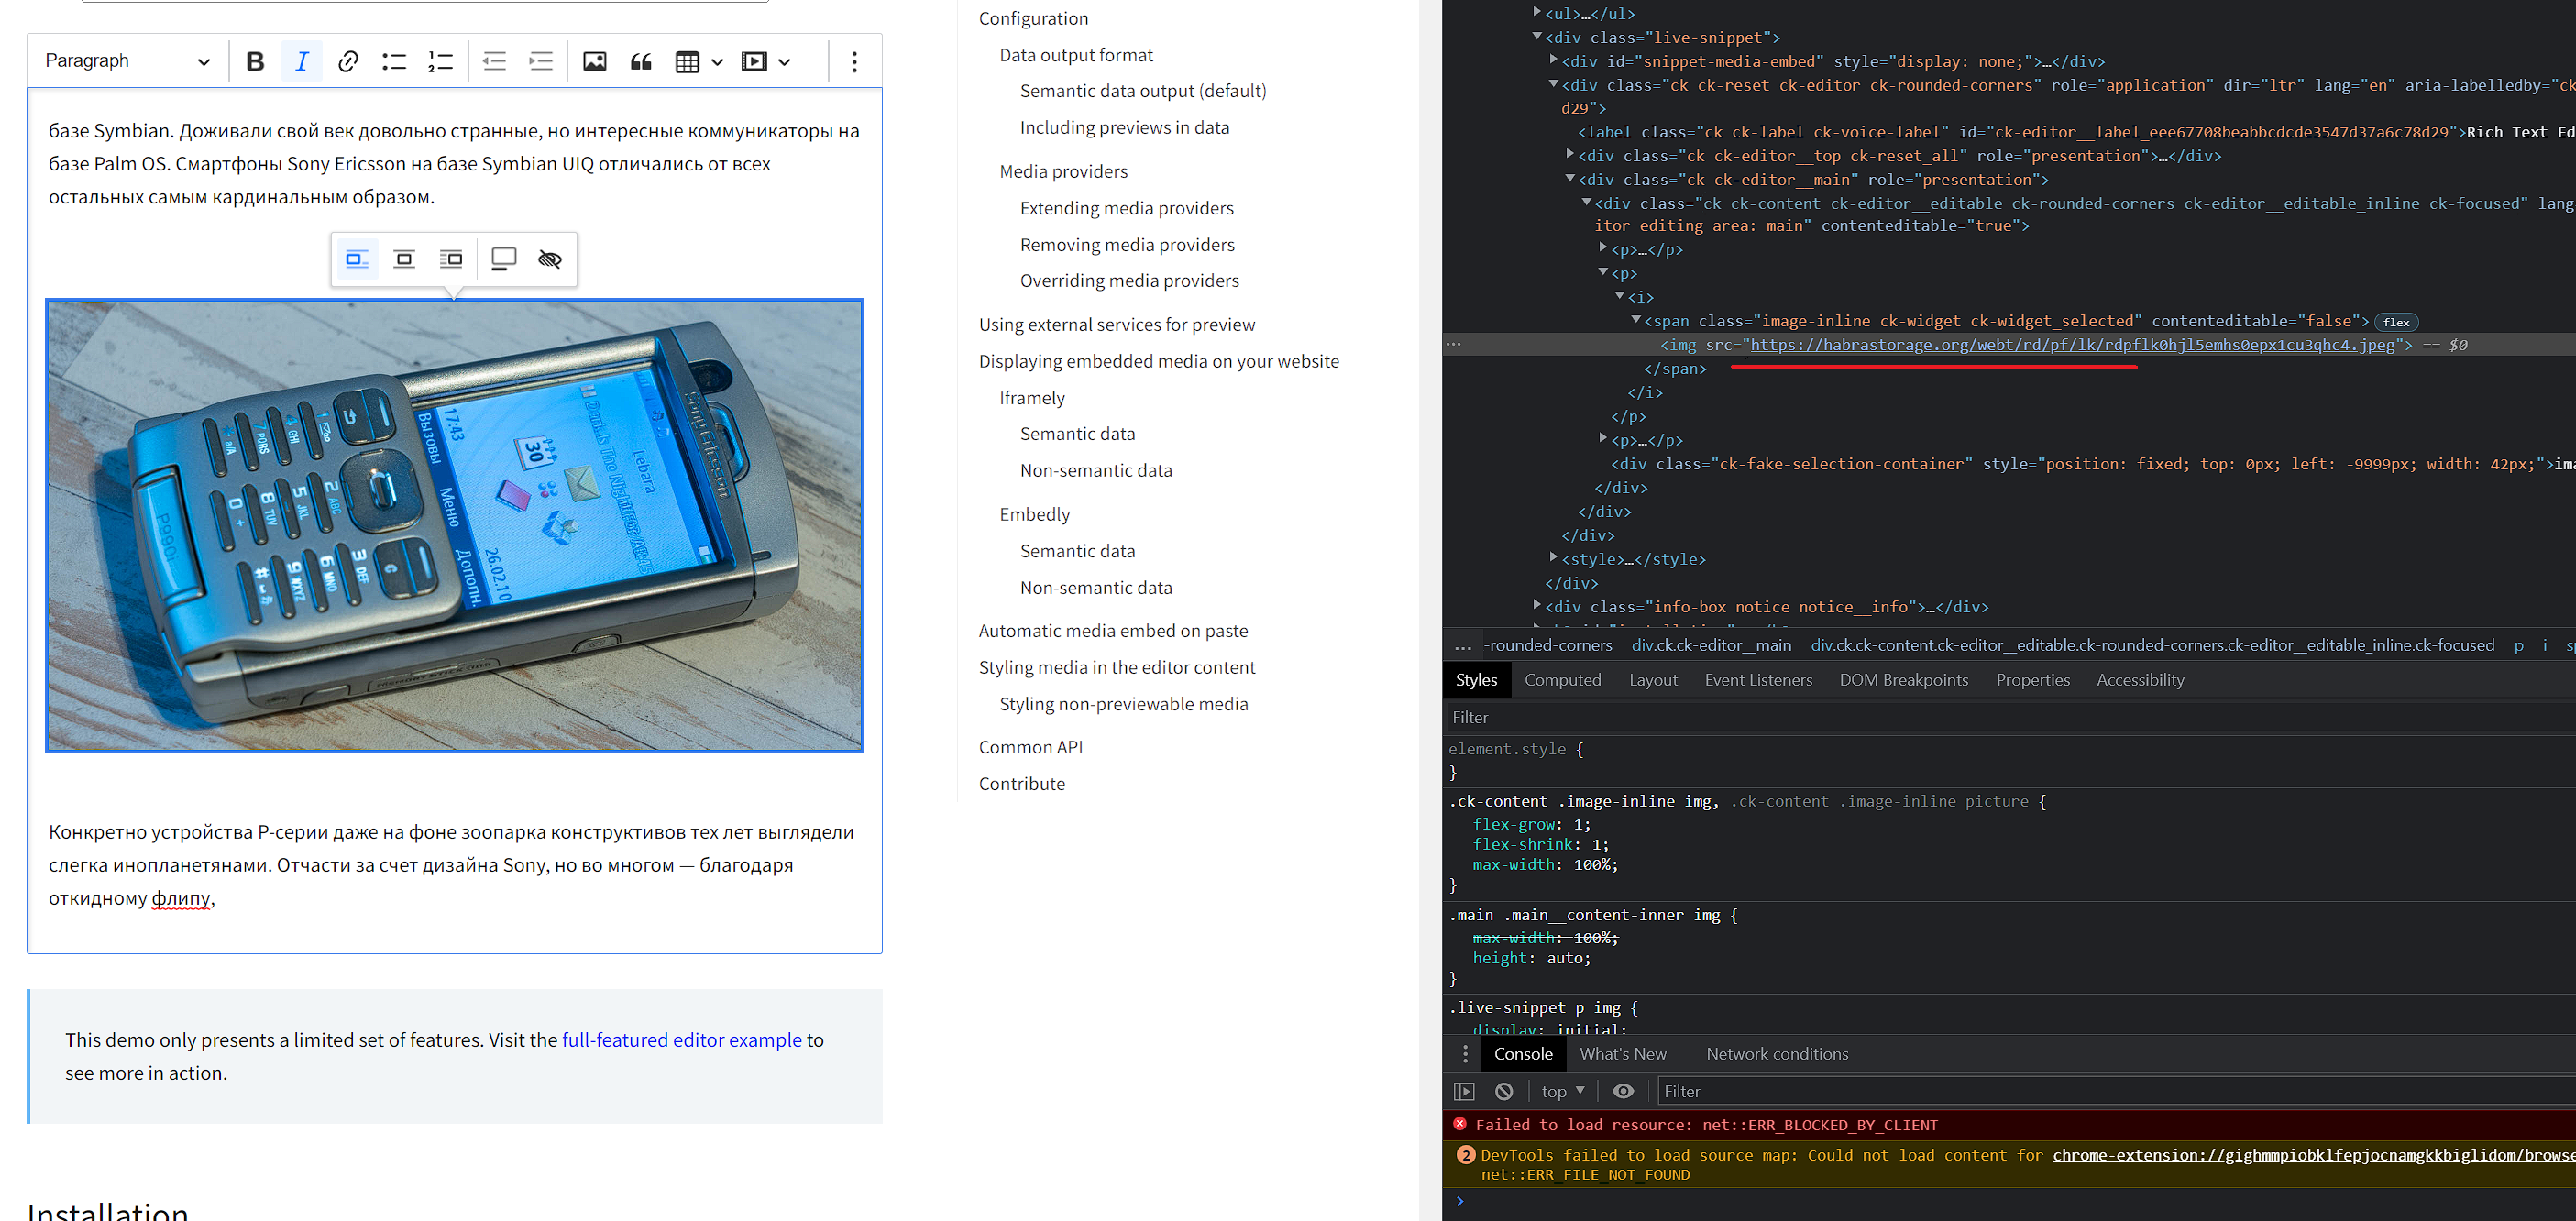Open the Media providers section link

click(1063, 171)
